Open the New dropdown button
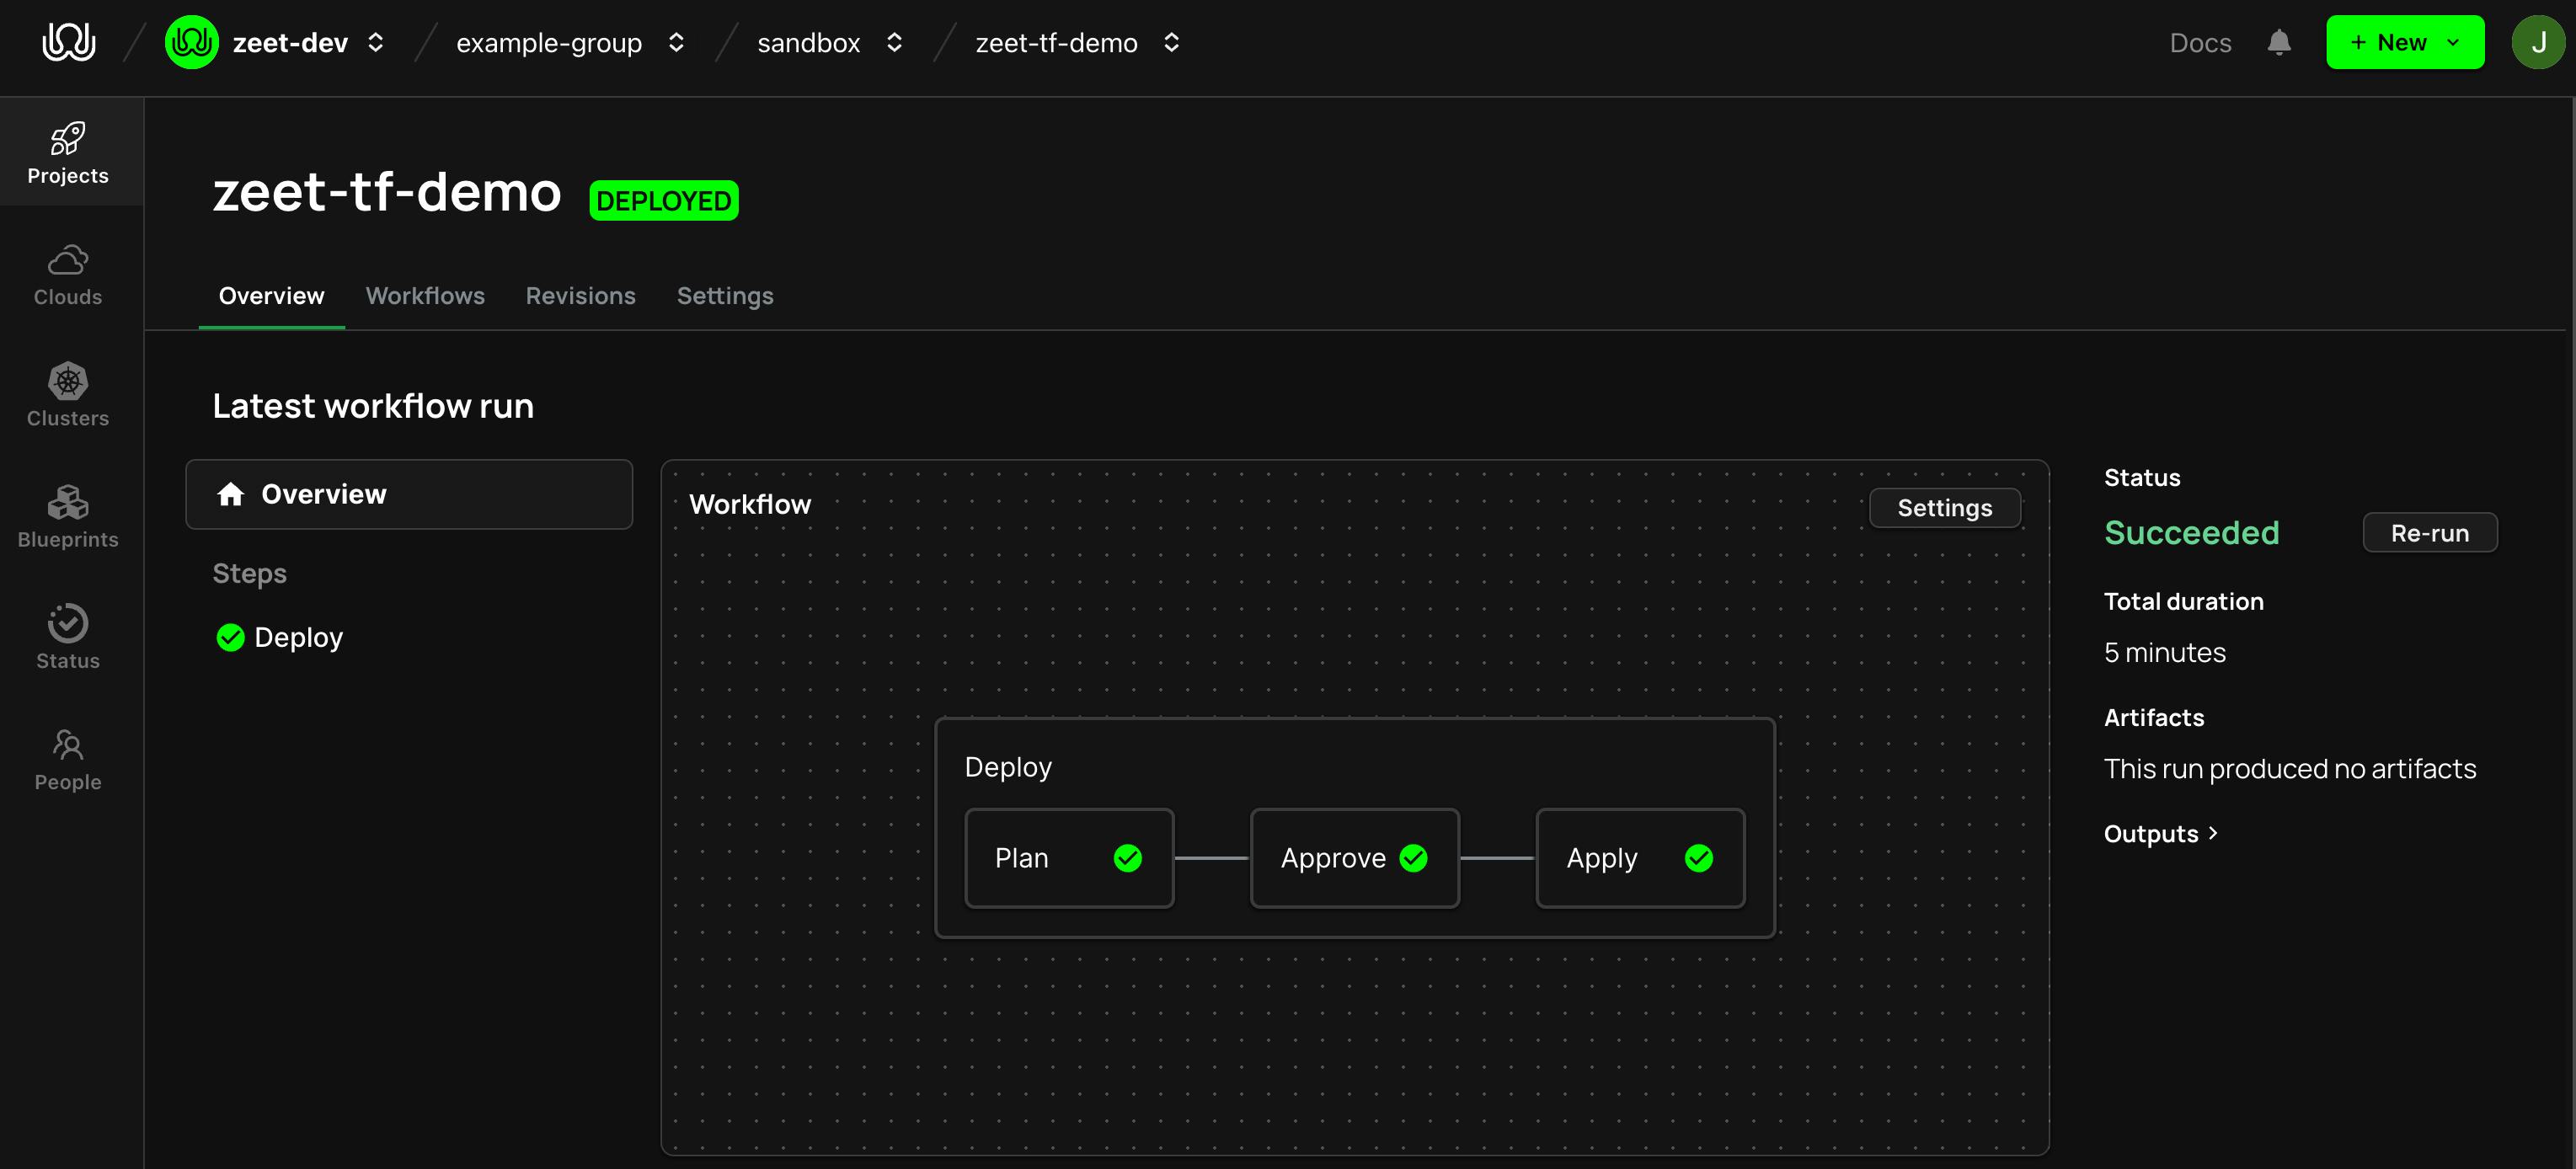The width and height of the screenshot is (2576, 1169). coord(2404,42)
